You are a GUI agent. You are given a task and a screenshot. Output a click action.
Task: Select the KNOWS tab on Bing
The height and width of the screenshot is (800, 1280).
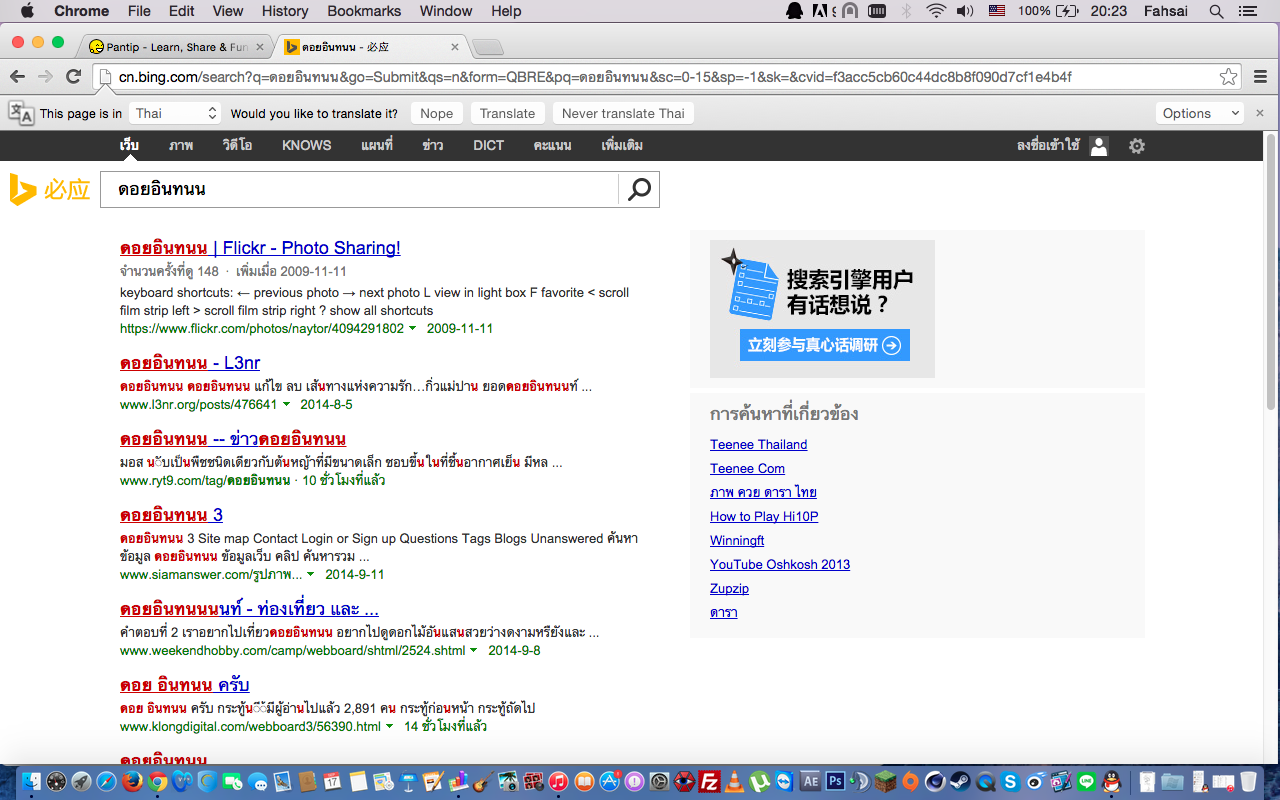(x=306, y=145)
